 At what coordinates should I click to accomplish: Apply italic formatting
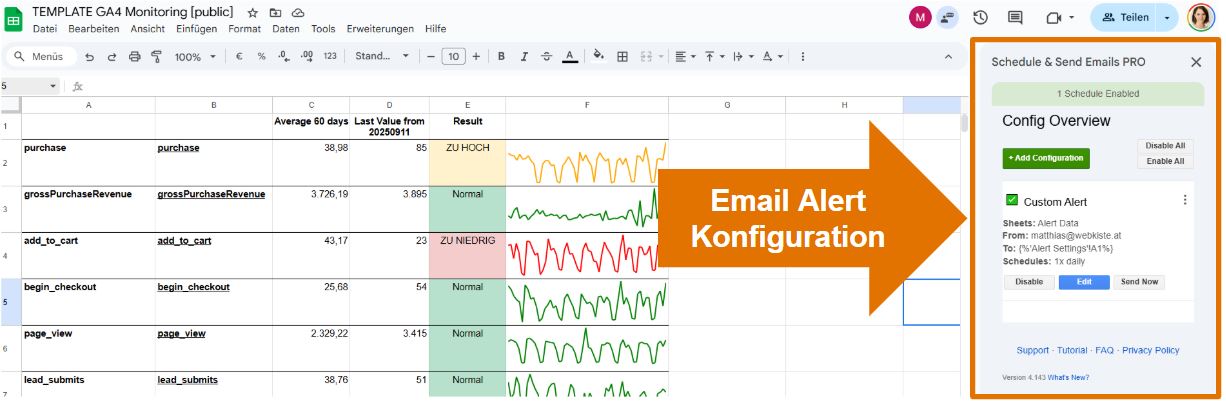524,57
